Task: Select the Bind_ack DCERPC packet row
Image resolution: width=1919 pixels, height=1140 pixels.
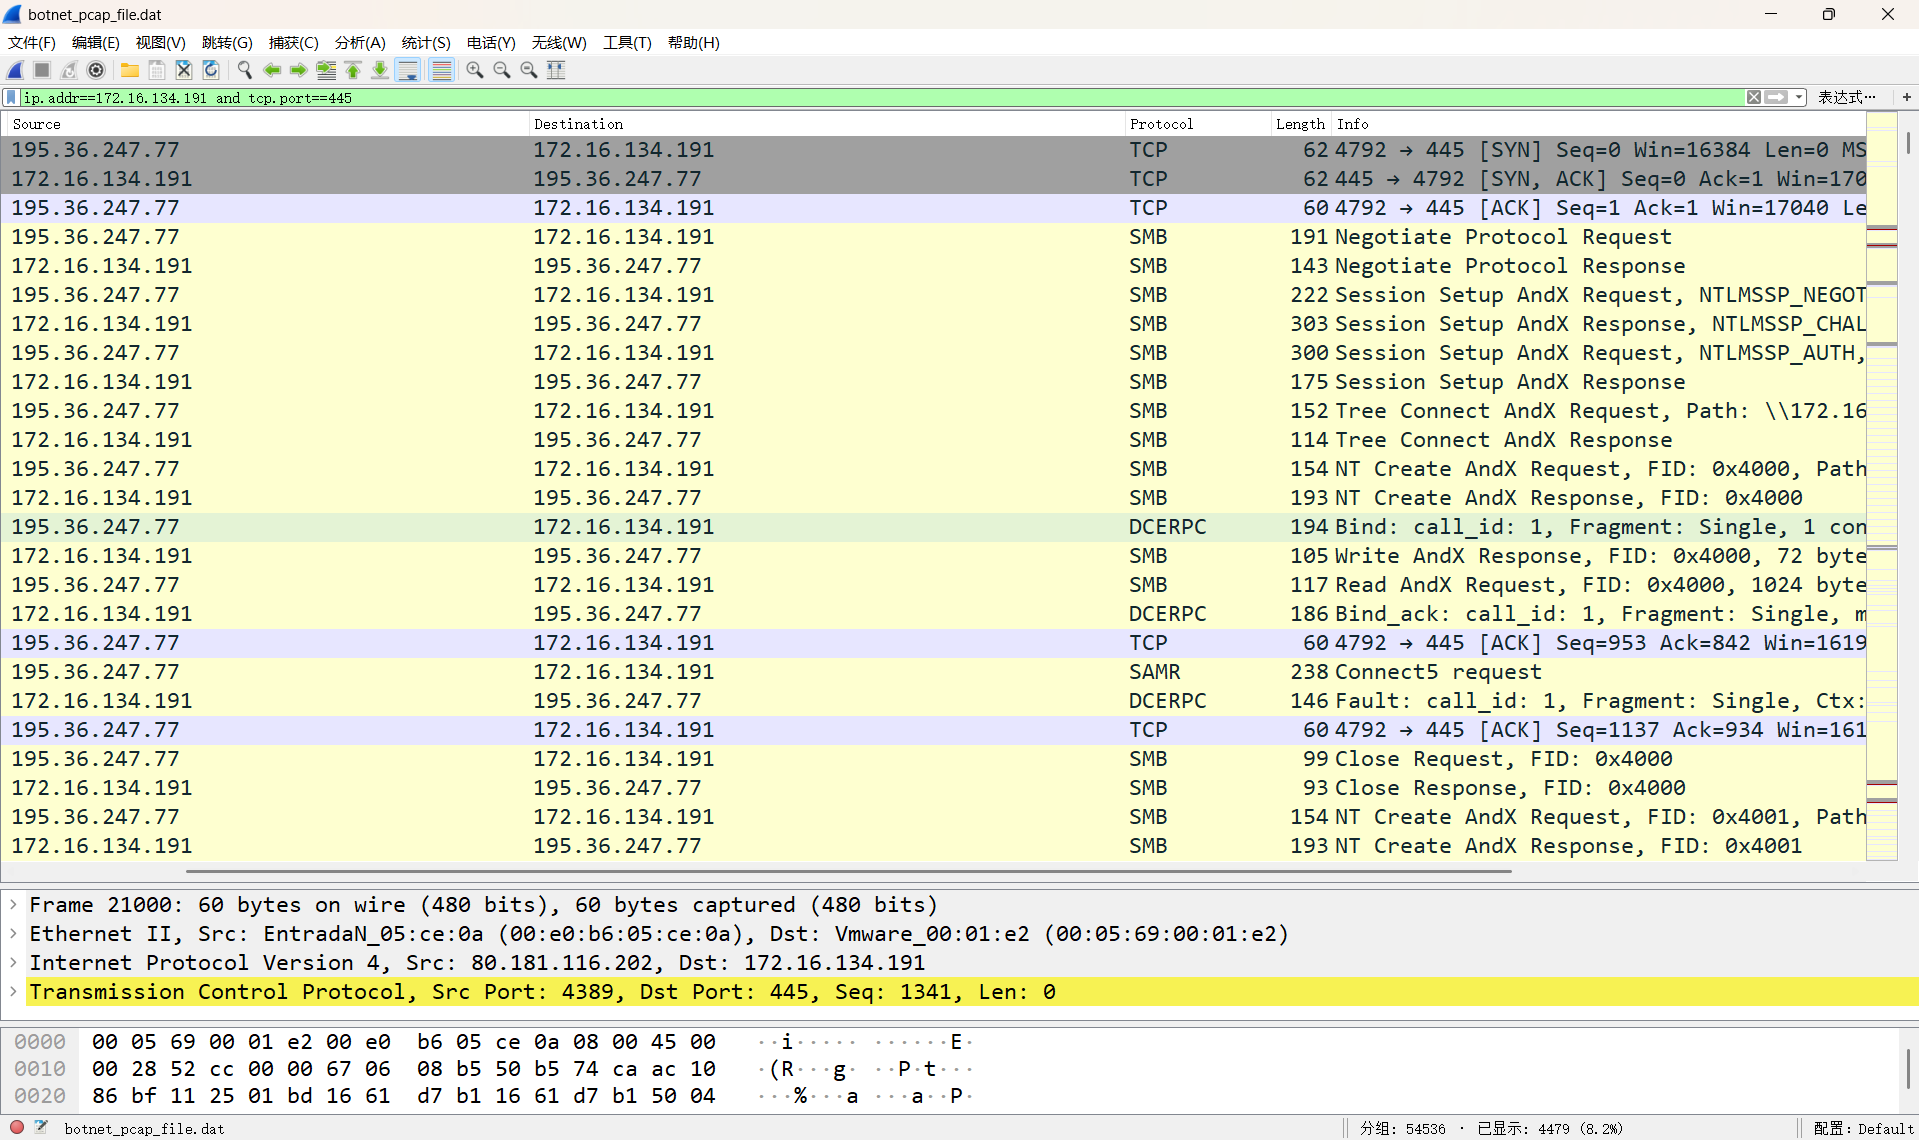Action: (934, 614)
